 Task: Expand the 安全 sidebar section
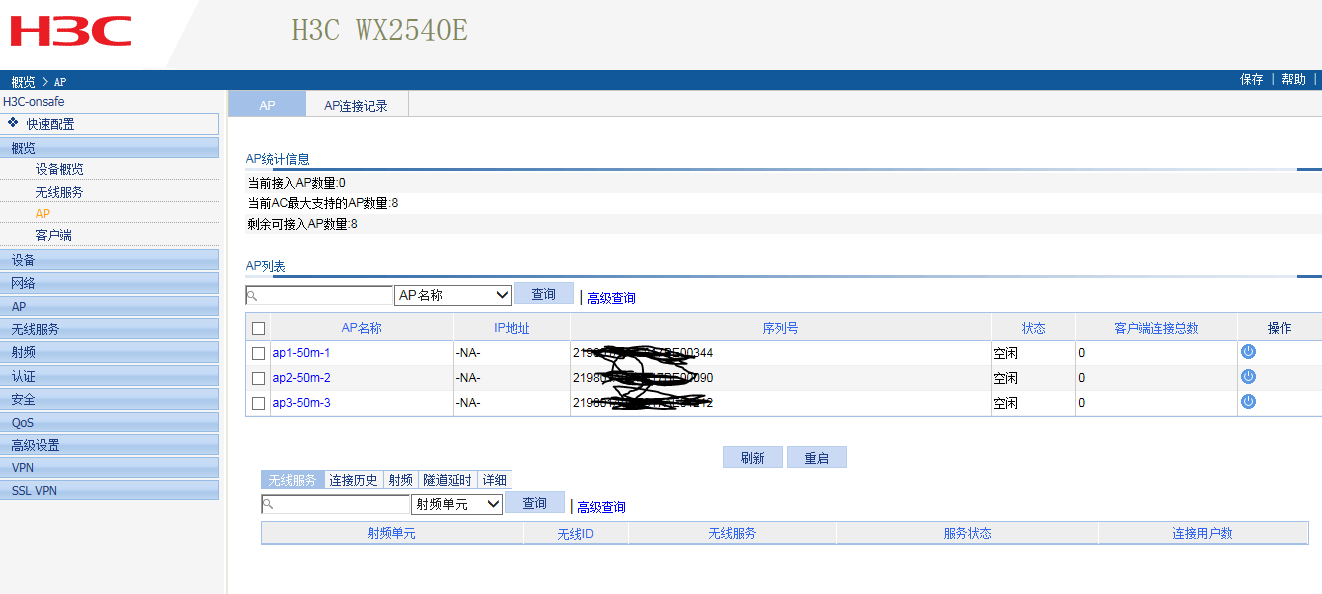point(109,399)
